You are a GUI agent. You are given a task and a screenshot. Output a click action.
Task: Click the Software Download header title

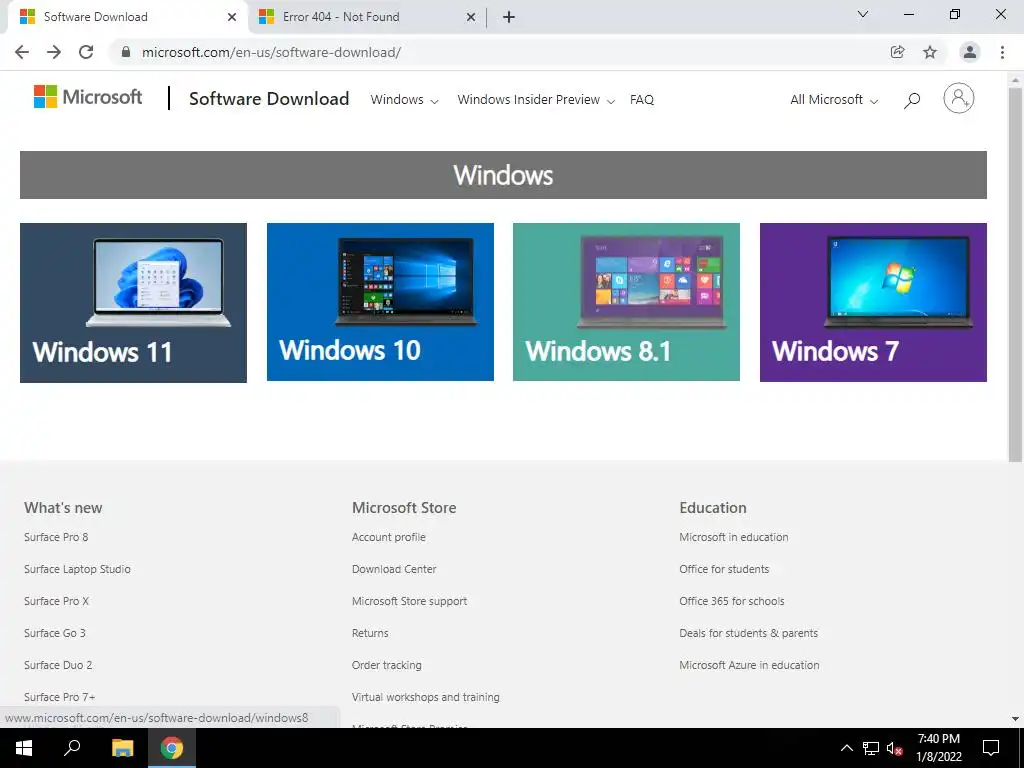269,99
